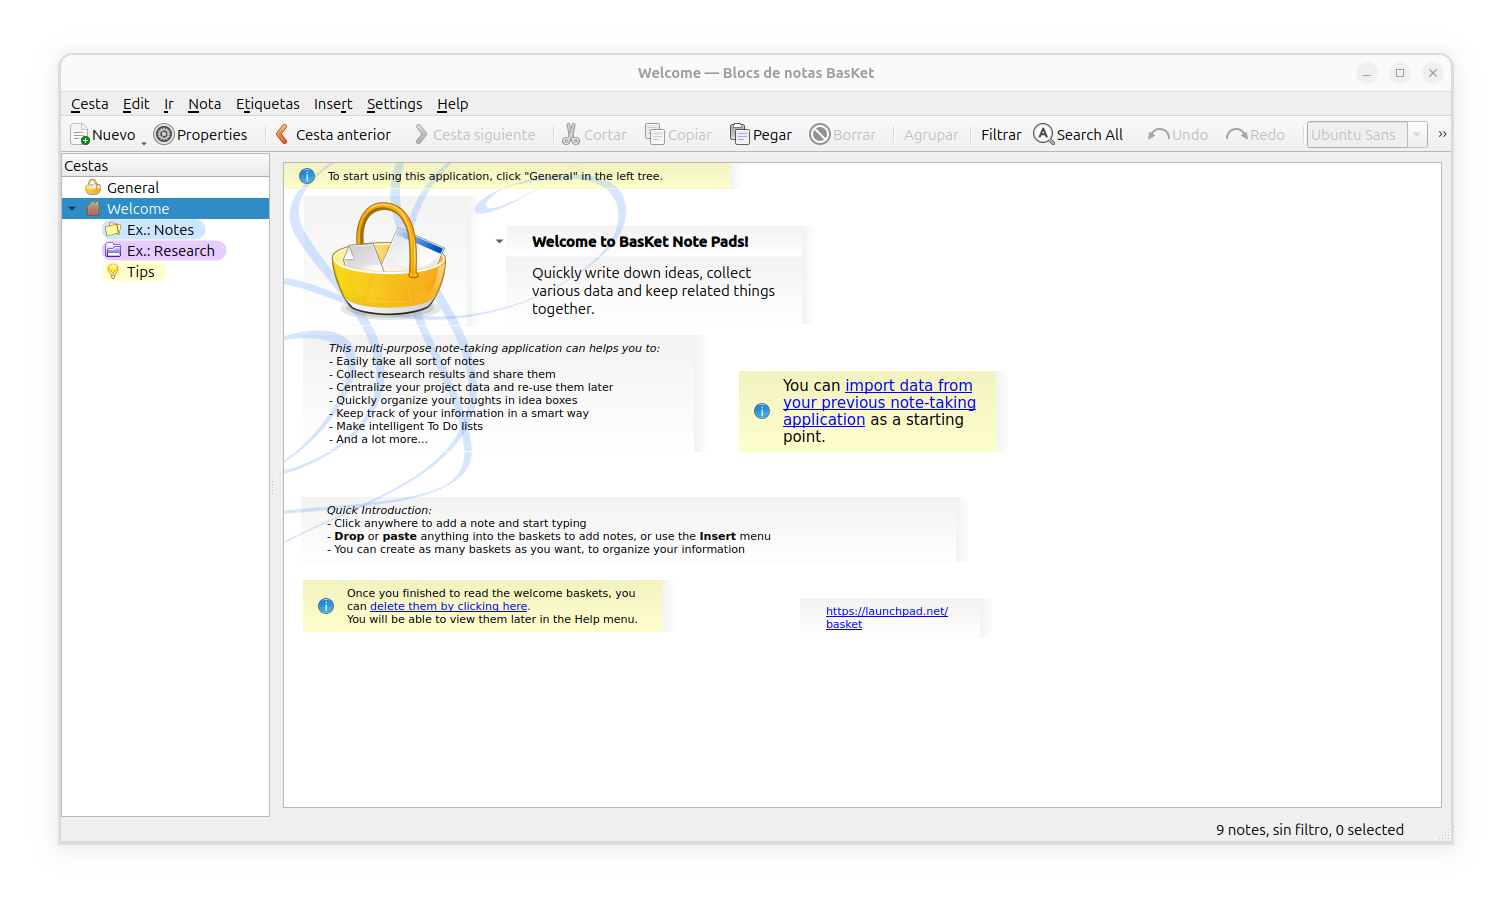The height and width of the screenshot is (908, 1512).
Task: Click the info icon on start using application note
Action: tap(307, 176)
